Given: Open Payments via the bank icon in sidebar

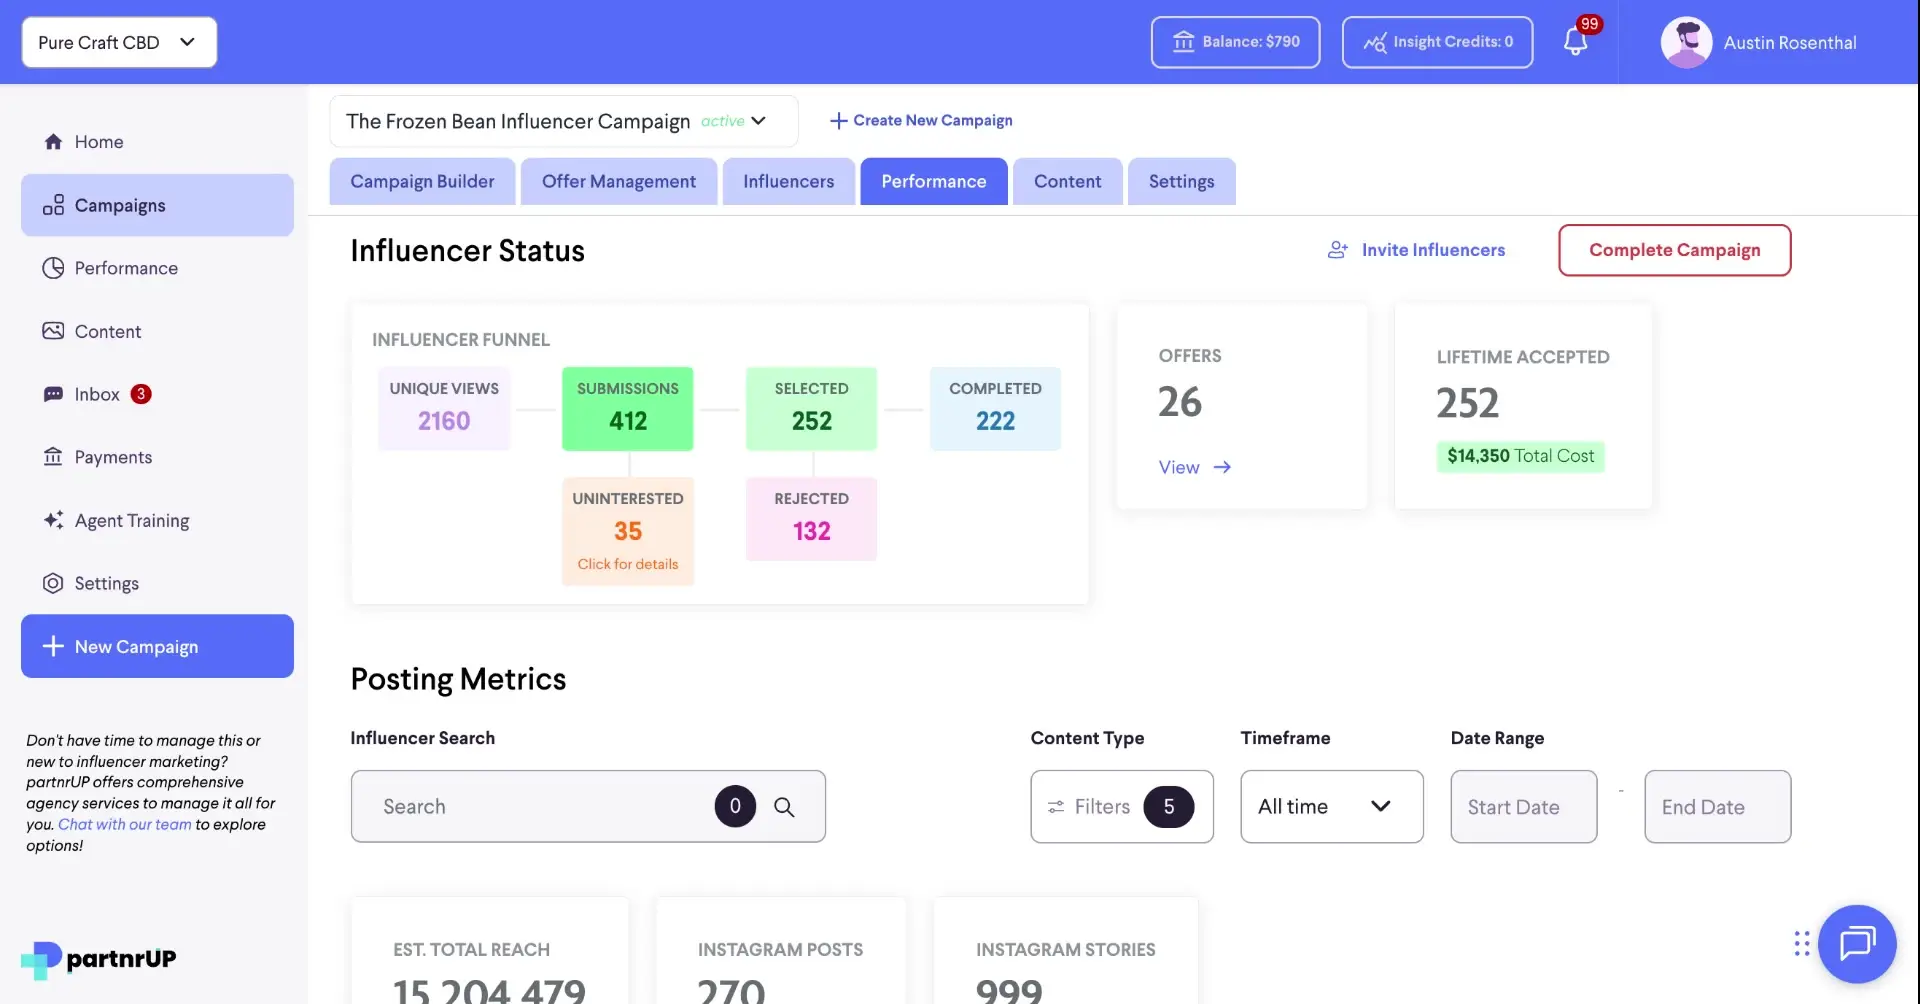Looking at the screenshot, I should 54,457.
